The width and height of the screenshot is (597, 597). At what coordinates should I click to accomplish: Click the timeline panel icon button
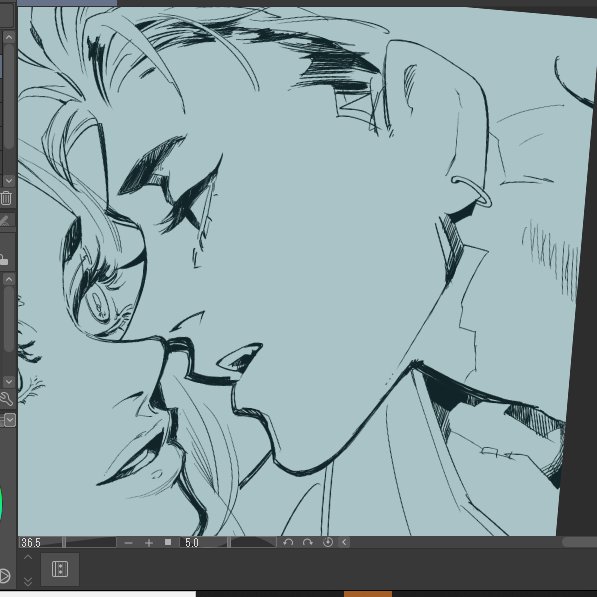60,569
